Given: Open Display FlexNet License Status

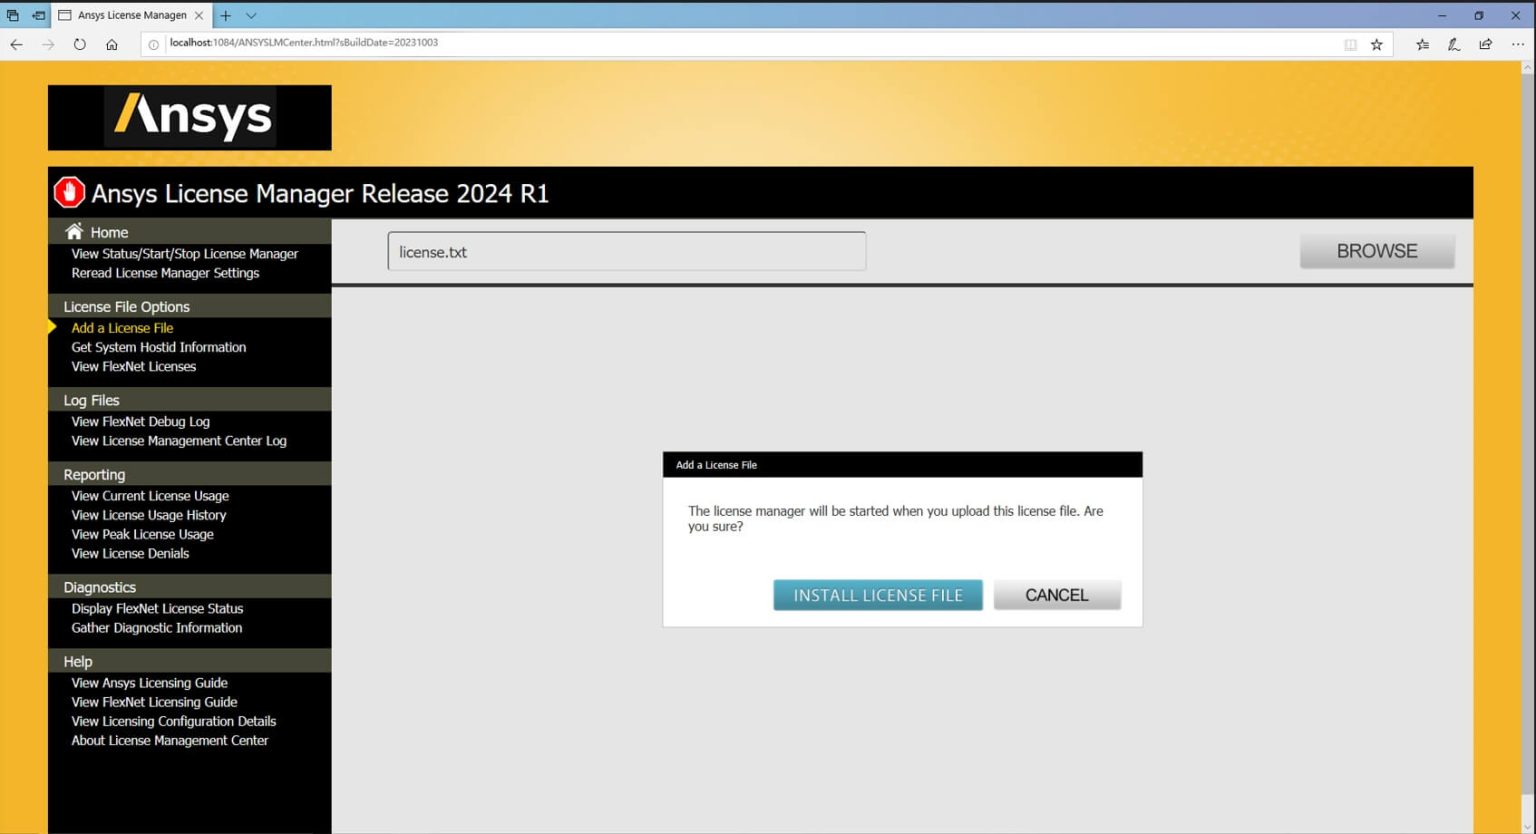Looking at the screenshot, I should [157, 608].
